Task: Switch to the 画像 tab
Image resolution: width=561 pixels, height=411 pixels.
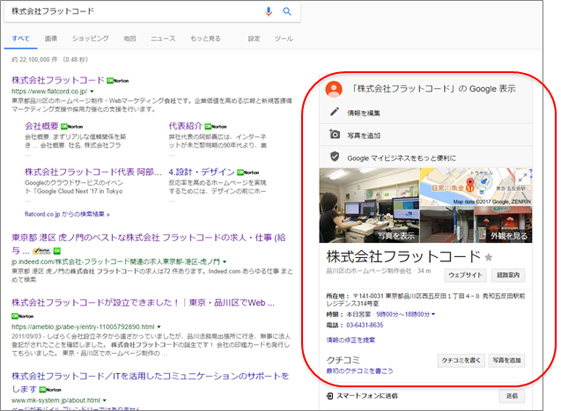Action: point(51,38)
